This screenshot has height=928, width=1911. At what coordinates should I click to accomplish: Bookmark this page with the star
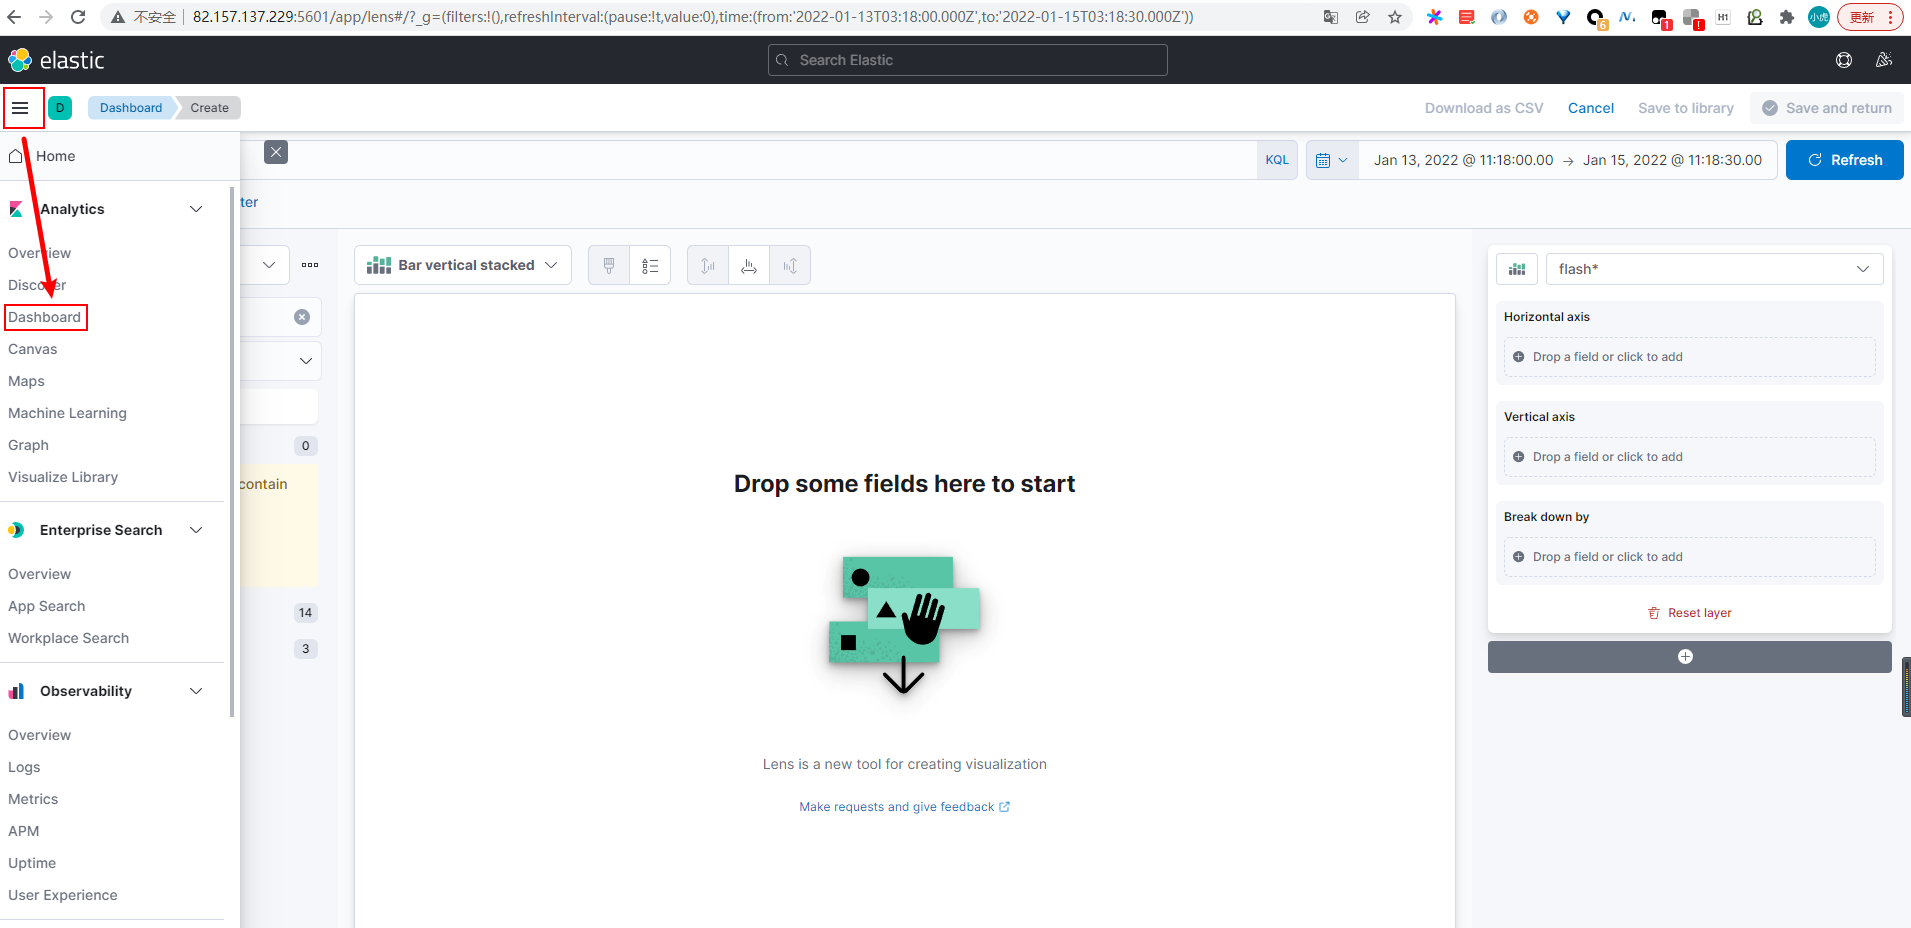click(x=1395, y=17)
